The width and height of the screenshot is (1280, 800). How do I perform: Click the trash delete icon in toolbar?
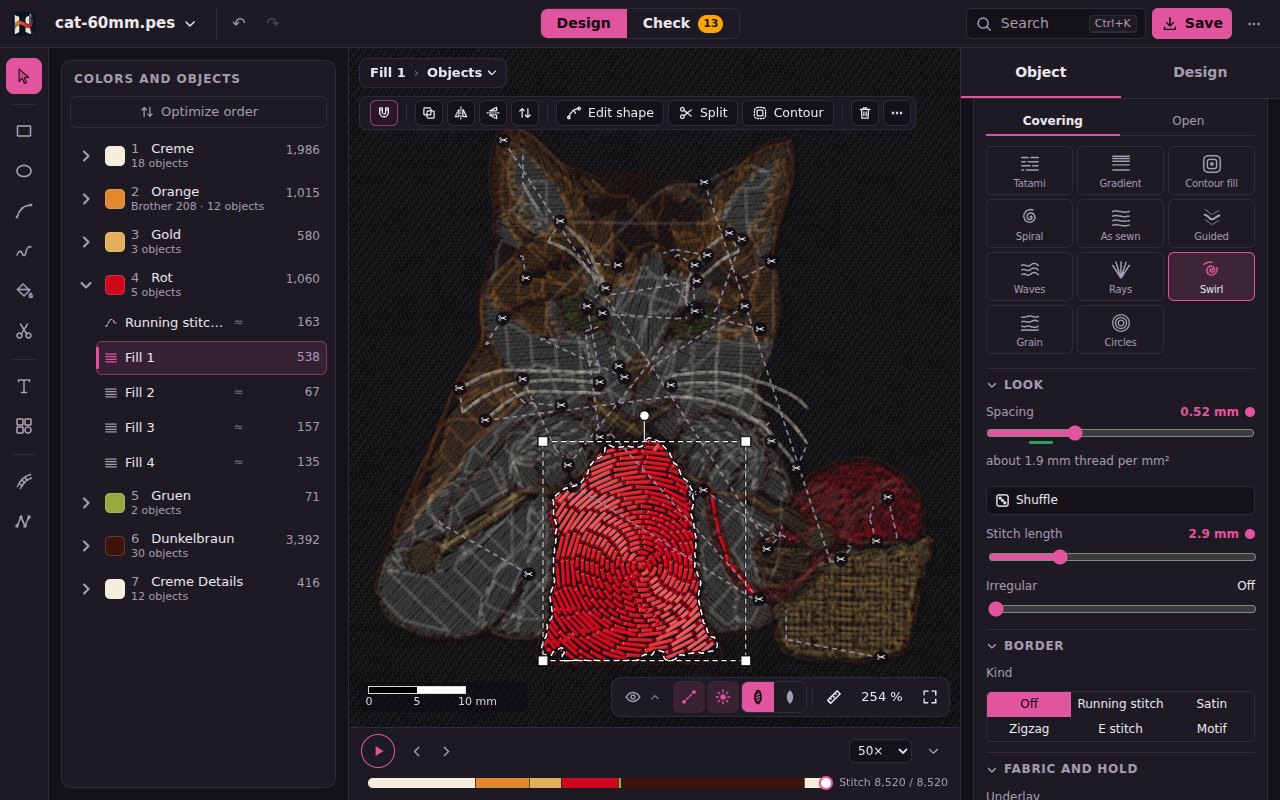(865, 113)
